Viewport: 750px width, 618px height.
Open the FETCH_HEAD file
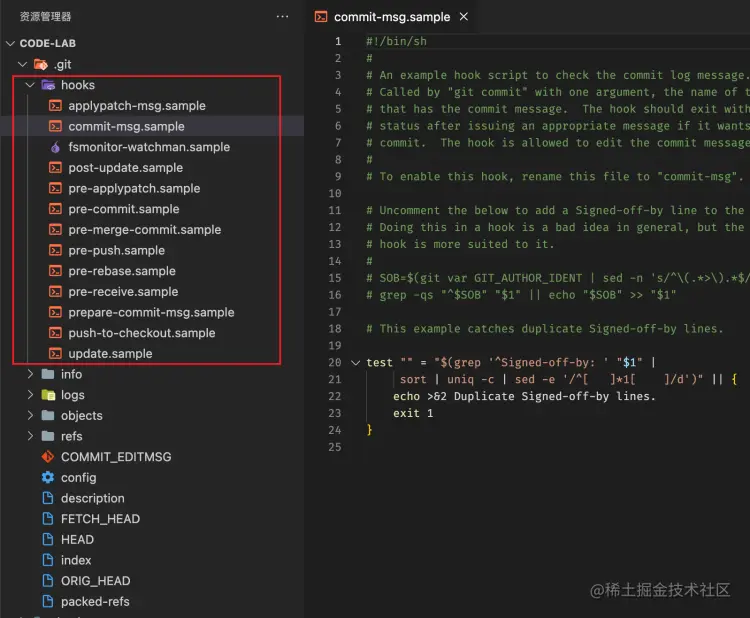coord(100,519)
